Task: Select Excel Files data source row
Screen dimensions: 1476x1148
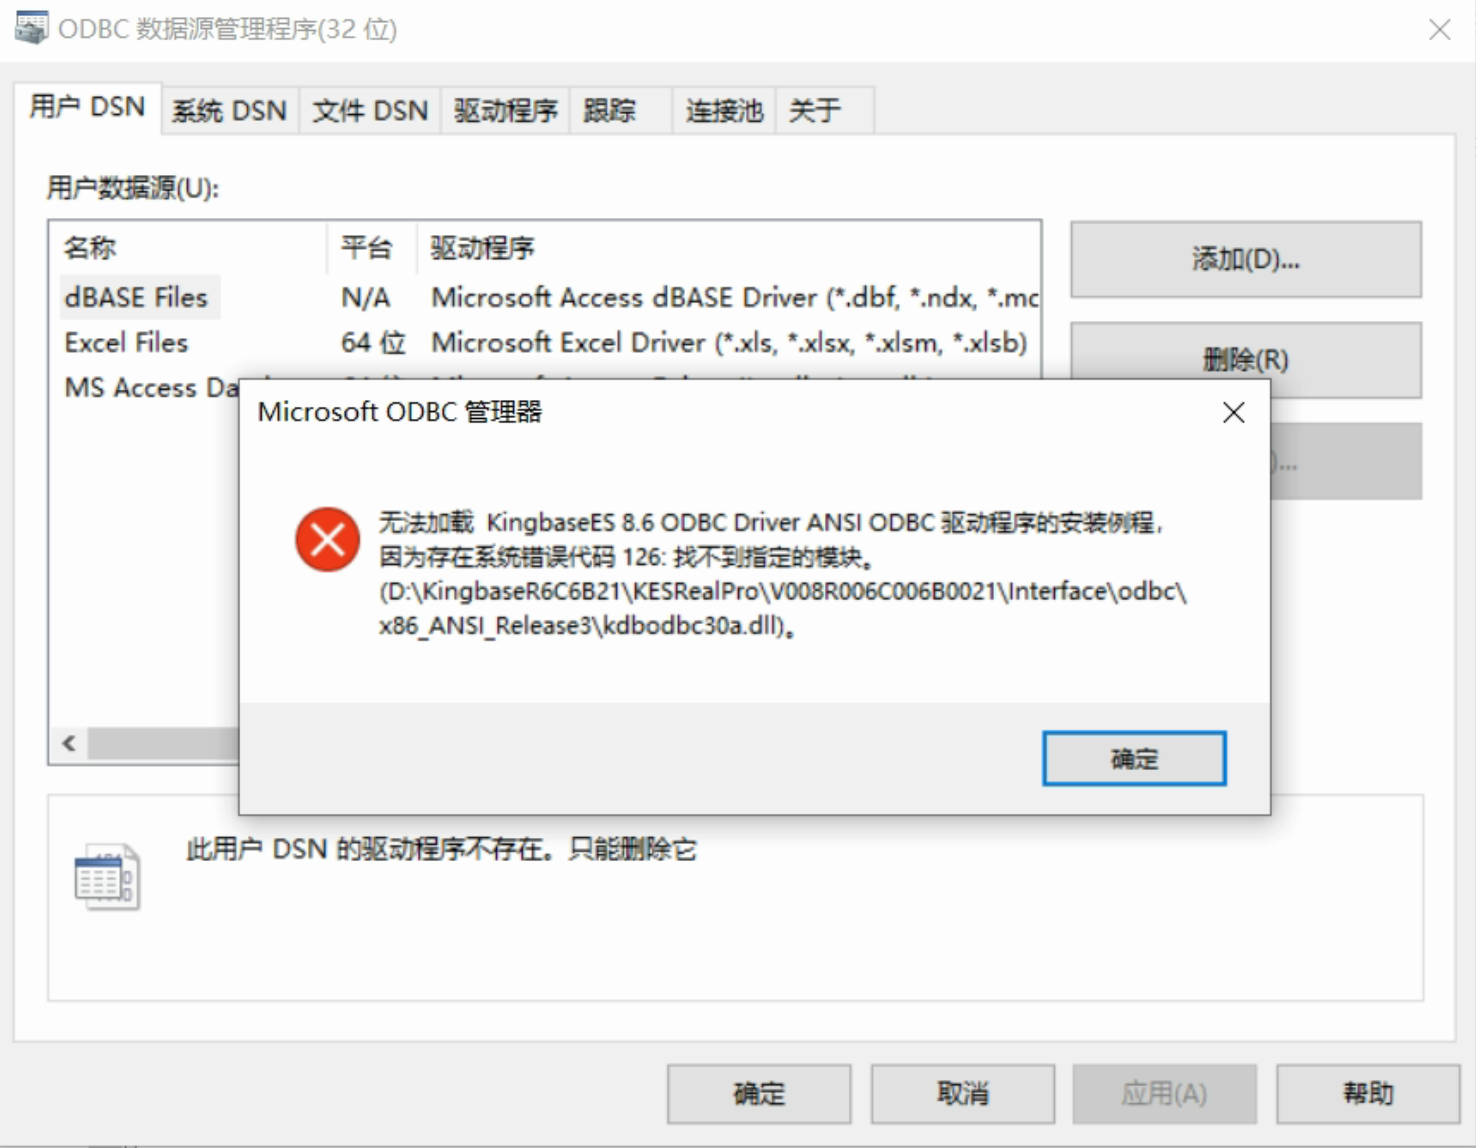Action: tap(544, 342)
